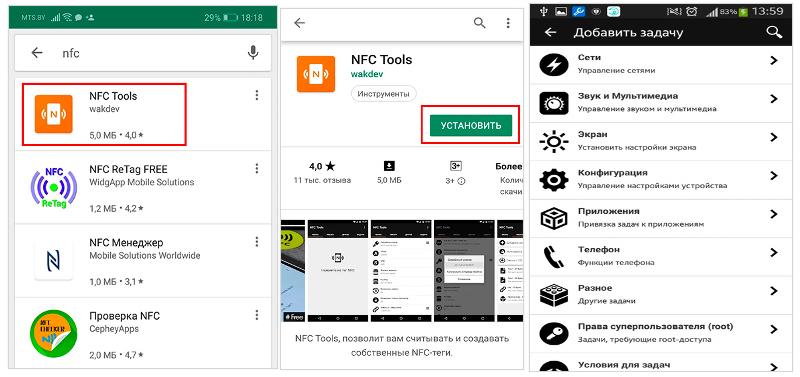The width and height of the screenshot is (800, 377).
Task: Tap NFC ReTag FREE title text
Action: coord(128,169)
